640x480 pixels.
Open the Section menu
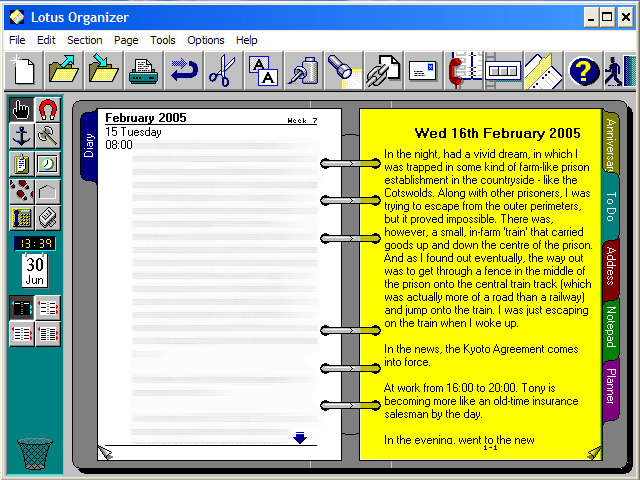pyautogui.click(x=84, y=40)
